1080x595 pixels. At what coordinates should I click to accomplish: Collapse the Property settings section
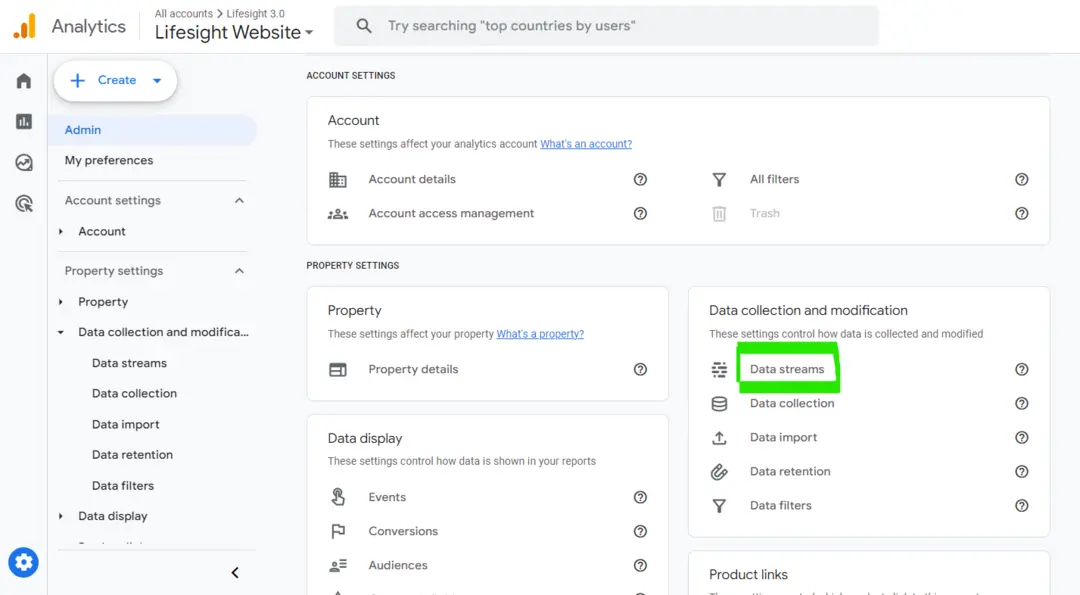(x=239, y=271)
